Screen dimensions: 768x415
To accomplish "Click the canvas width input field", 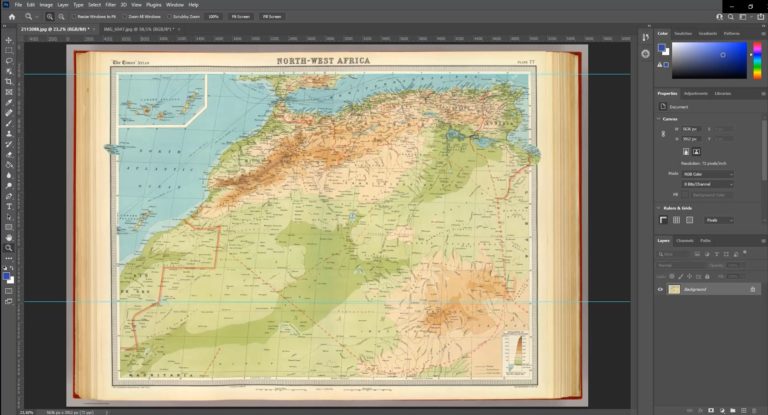I will click(x=692, y=129).
